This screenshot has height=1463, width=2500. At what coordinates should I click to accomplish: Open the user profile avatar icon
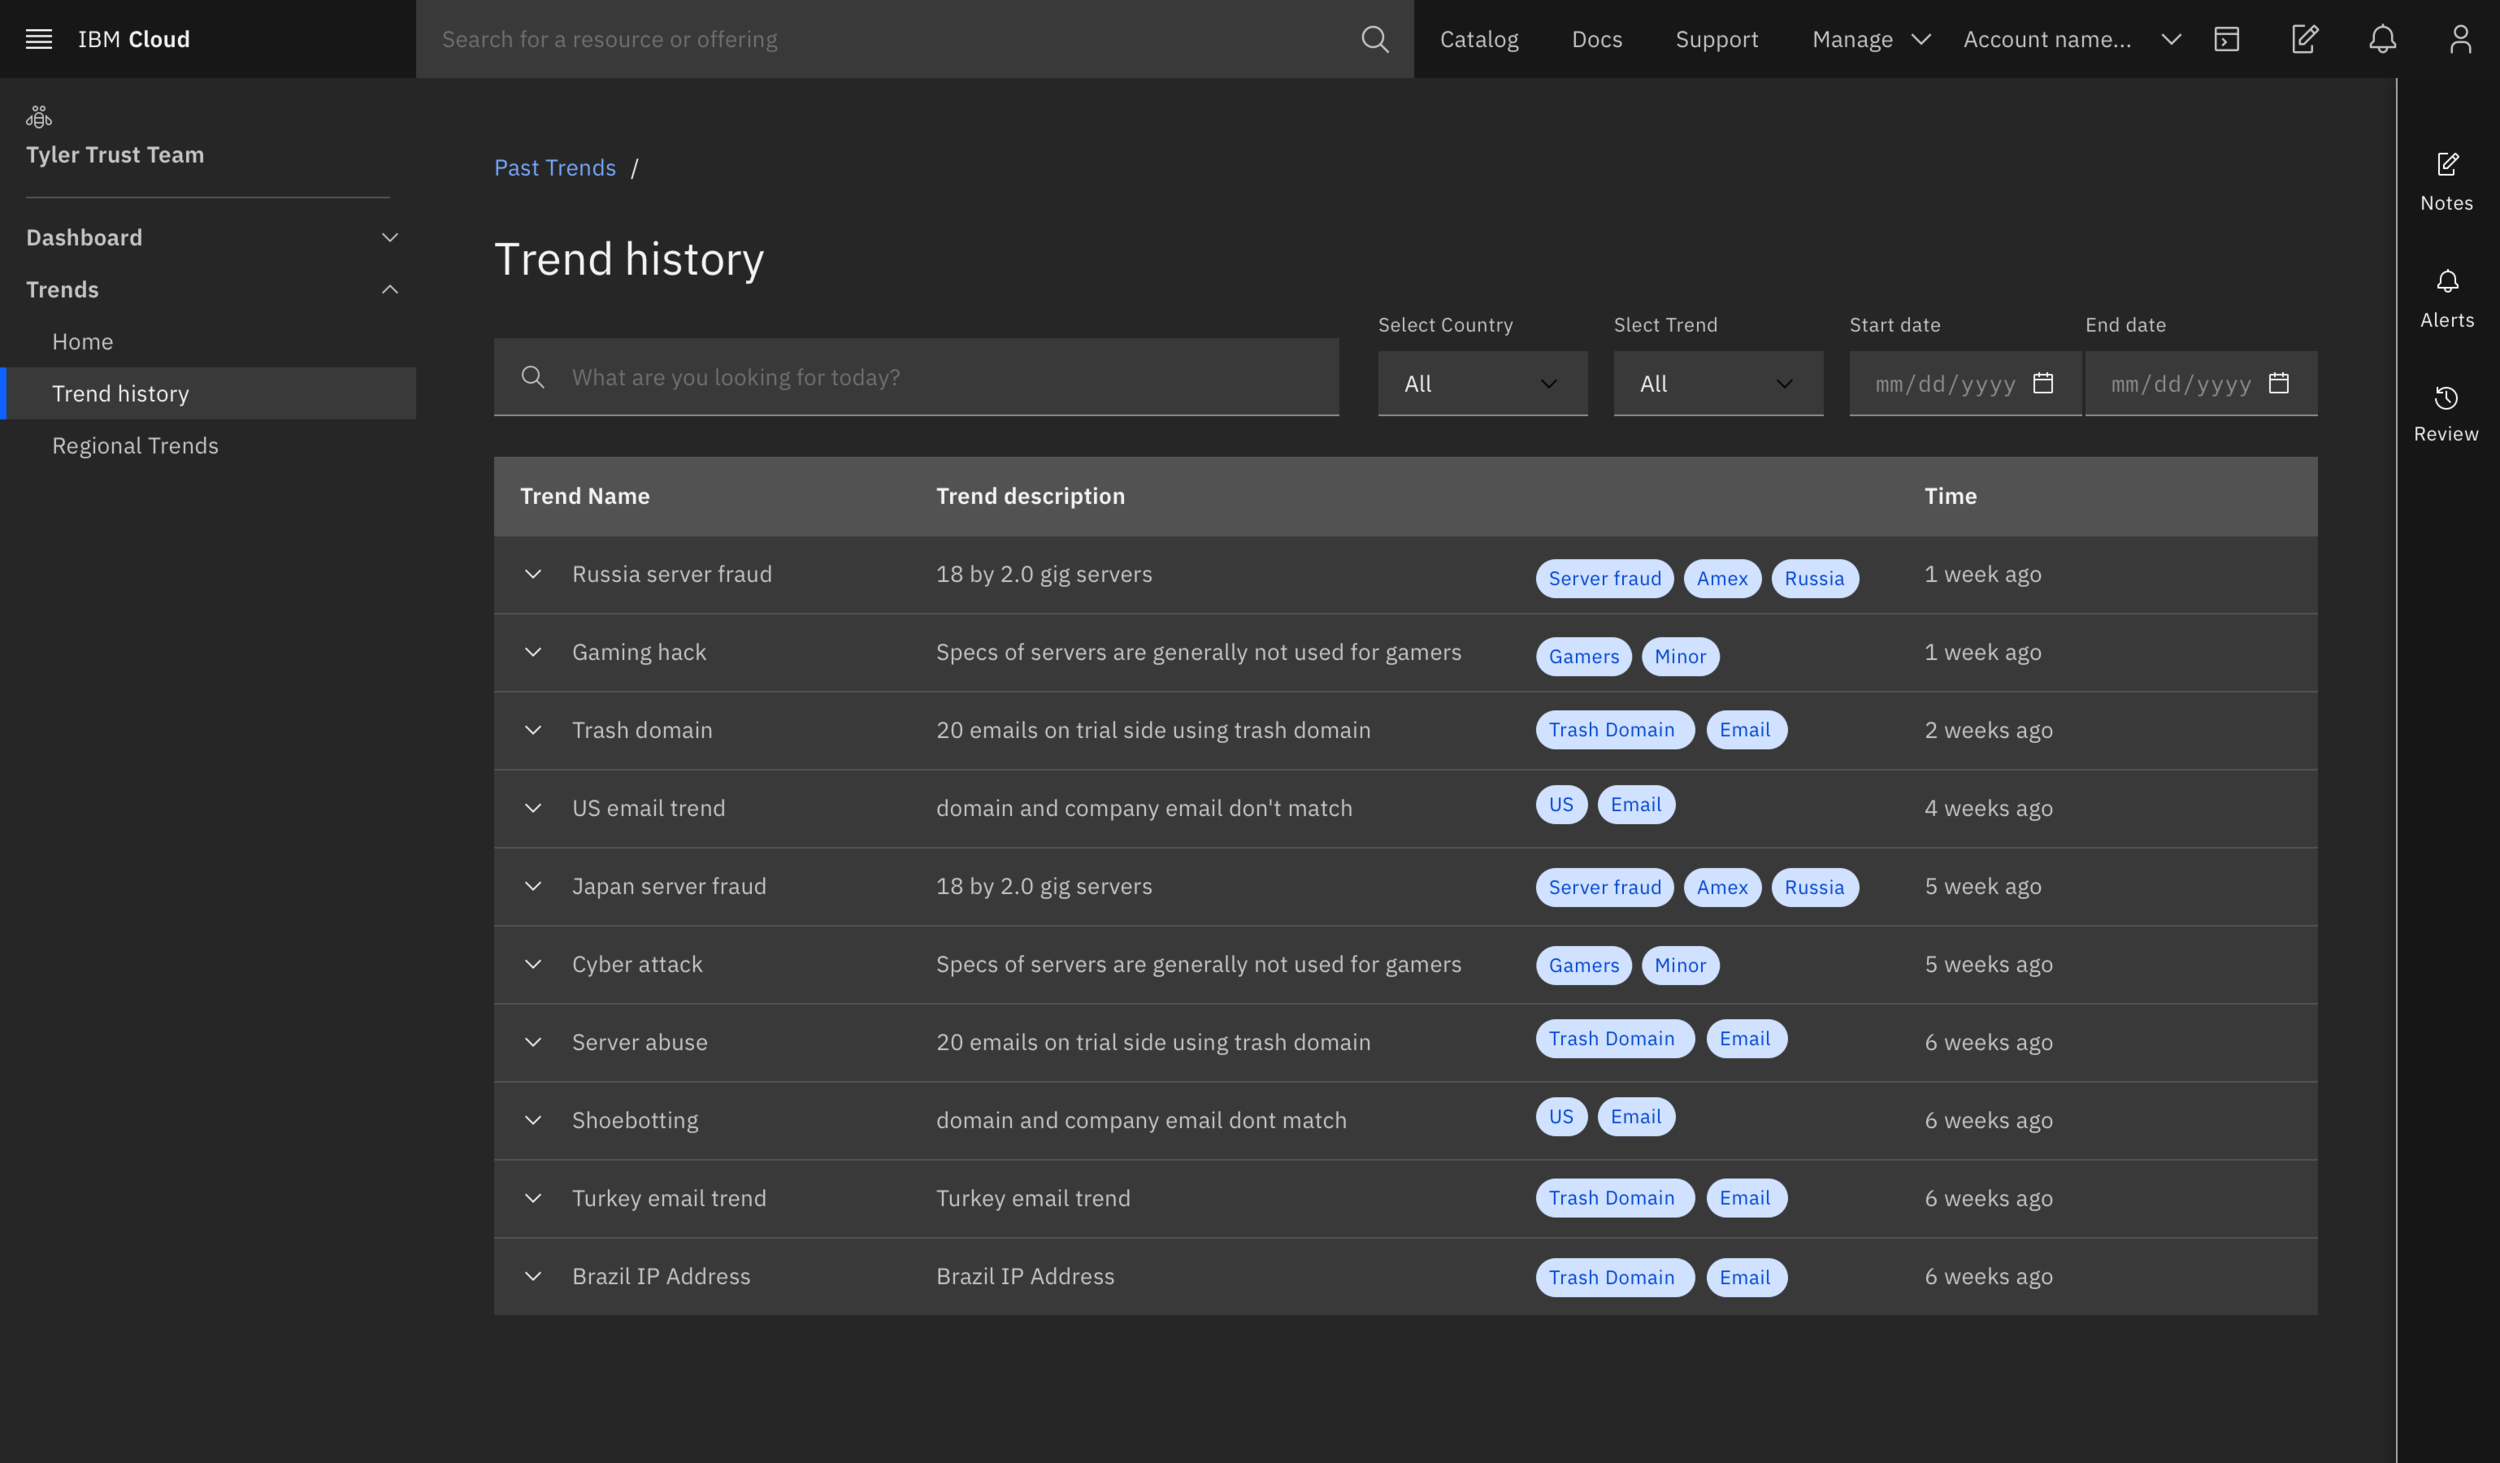pos(2460,39)
